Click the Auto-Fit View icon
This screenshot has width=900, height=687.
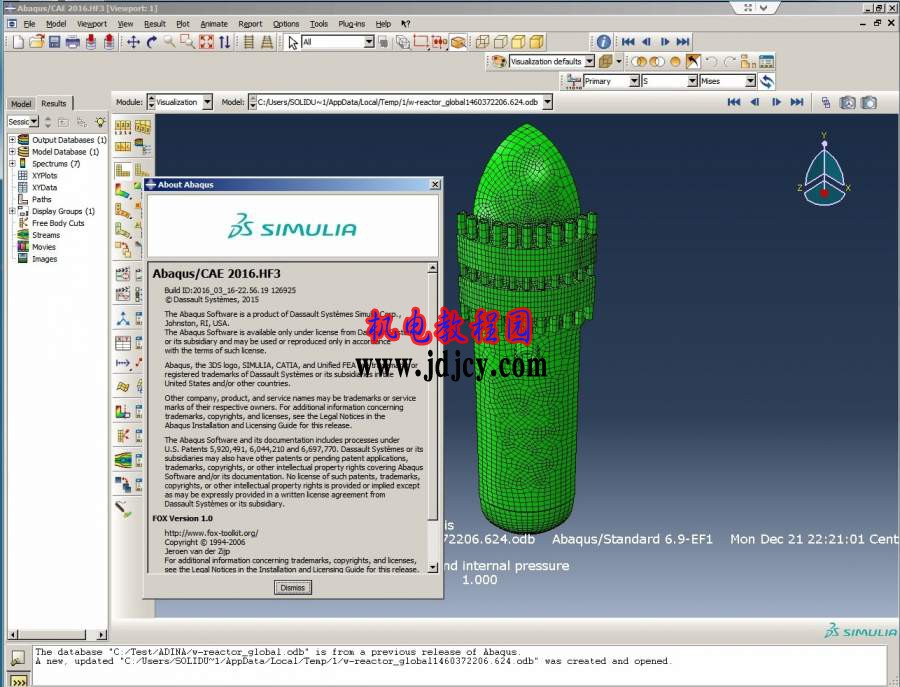click(x=206, y=42)
